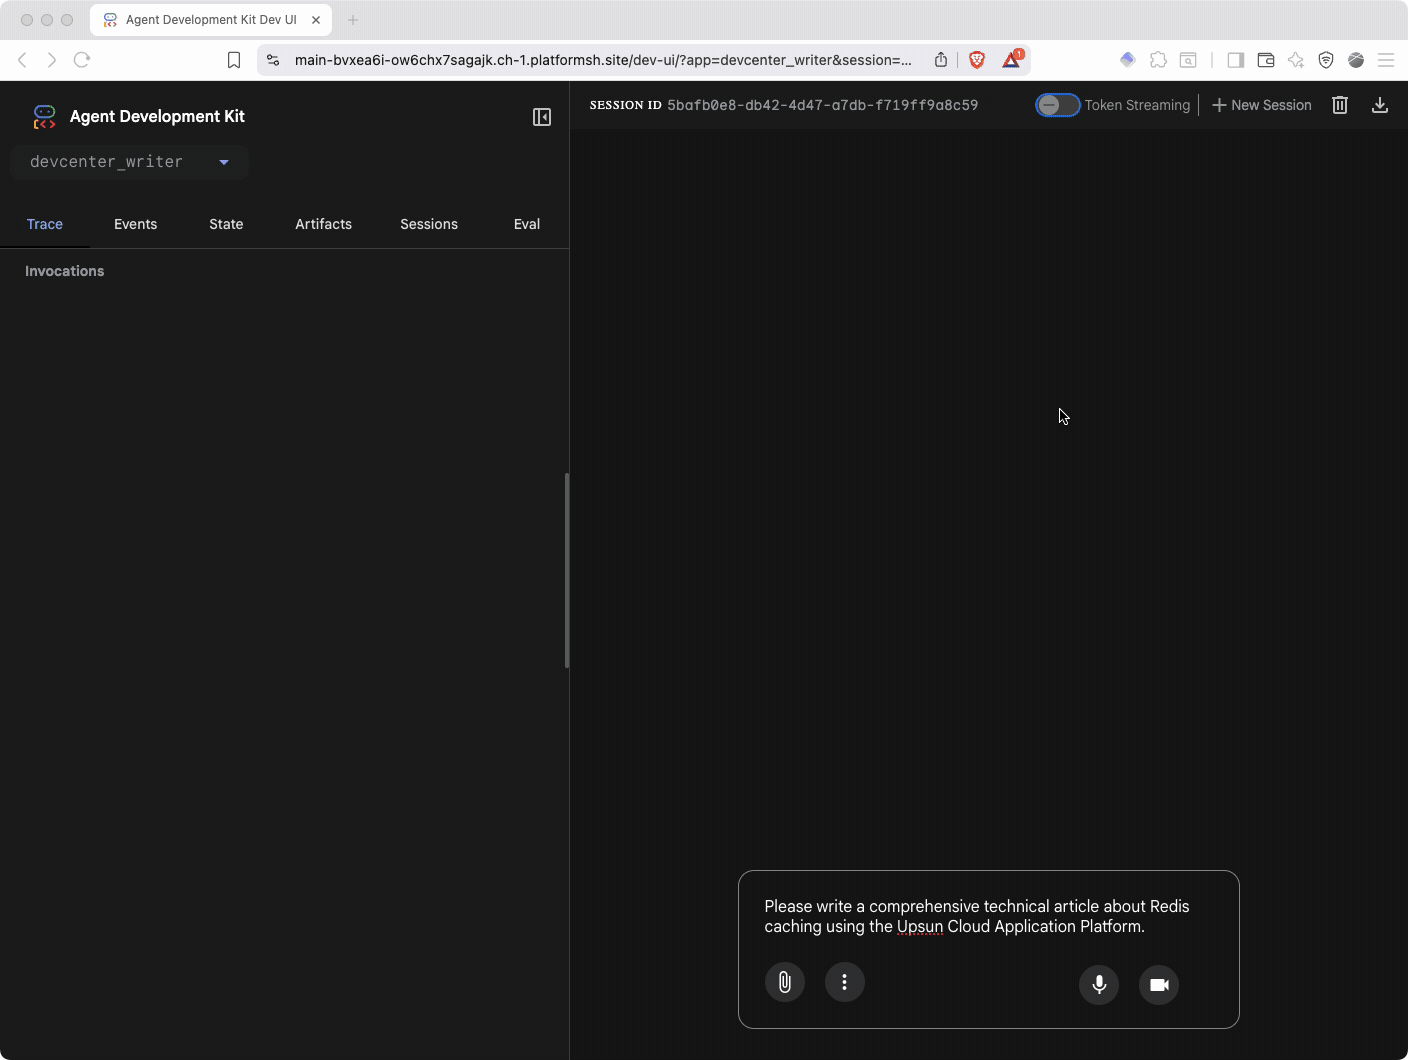The height and width of the screenshot is (1060, 1408).
Task: Activate the microphone button
Action: point(1099,985)
